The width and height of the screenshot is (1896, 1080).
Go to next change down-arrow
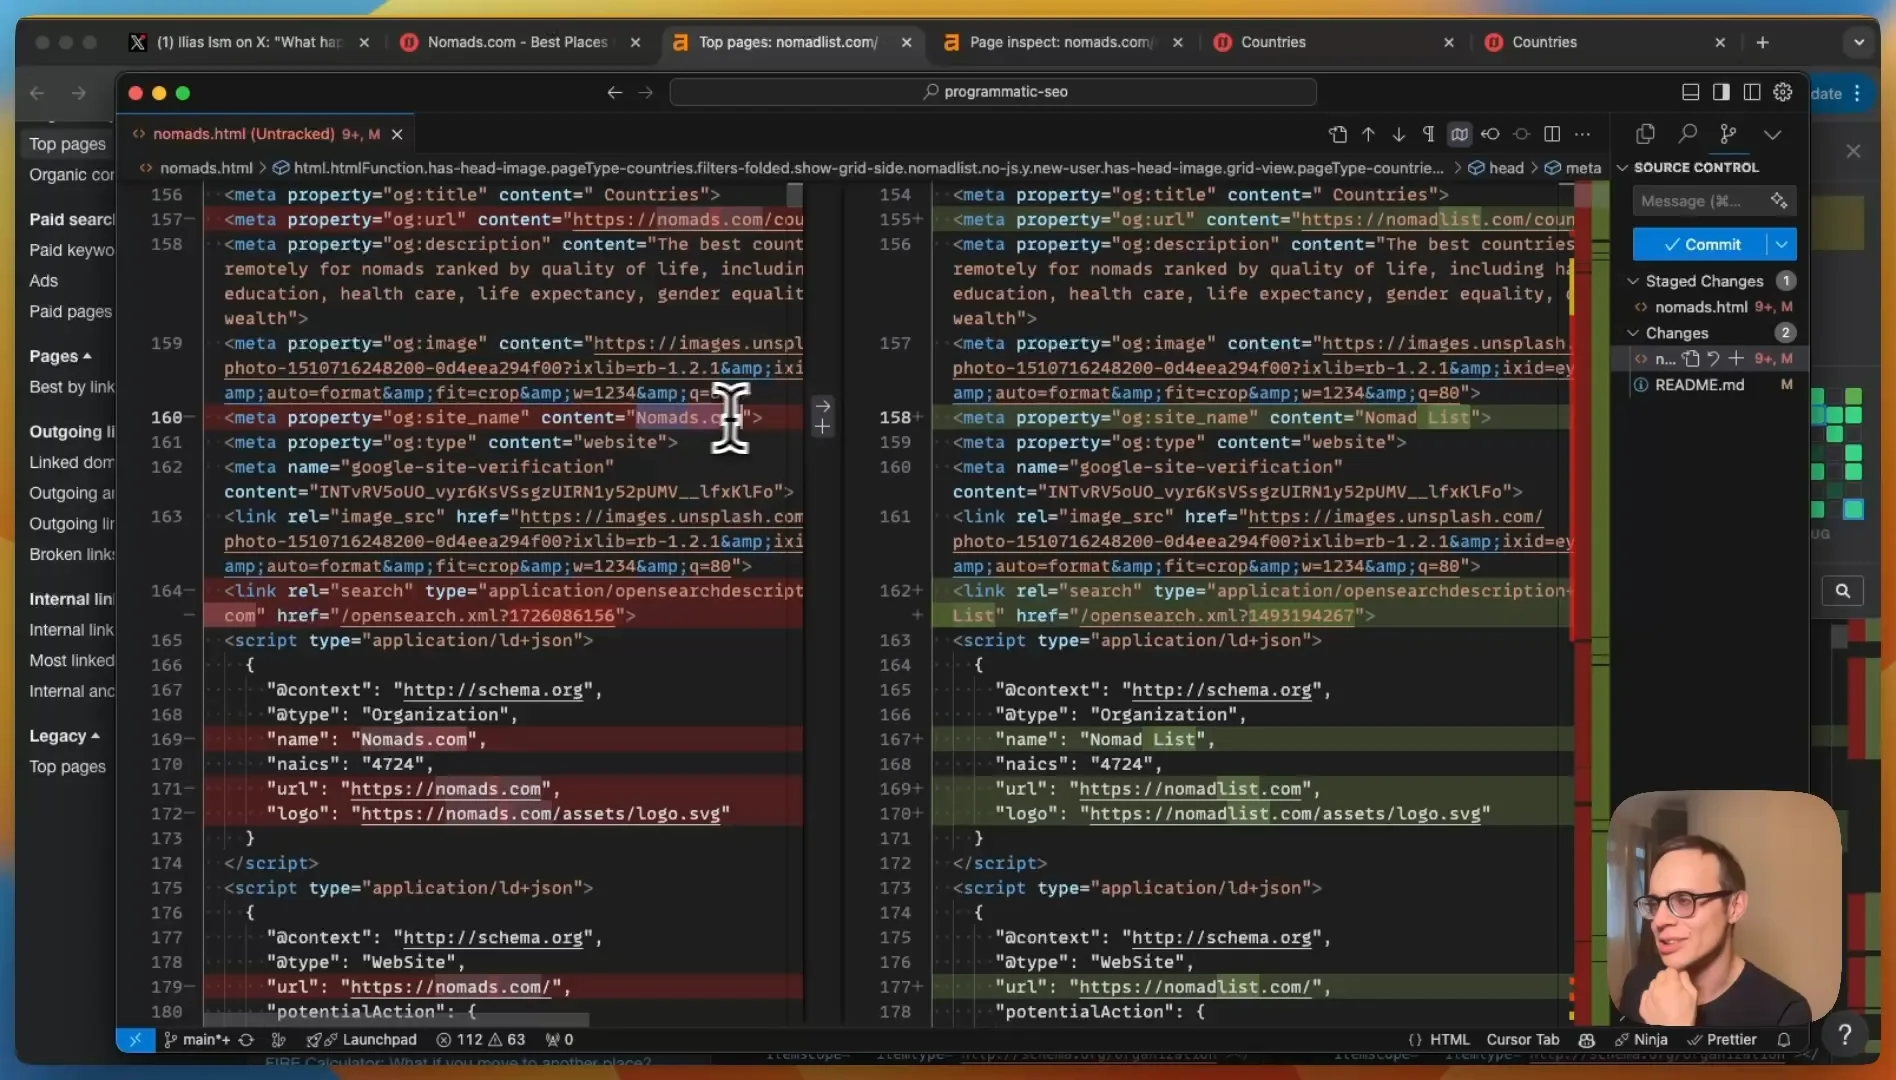tap(1398, 134)
